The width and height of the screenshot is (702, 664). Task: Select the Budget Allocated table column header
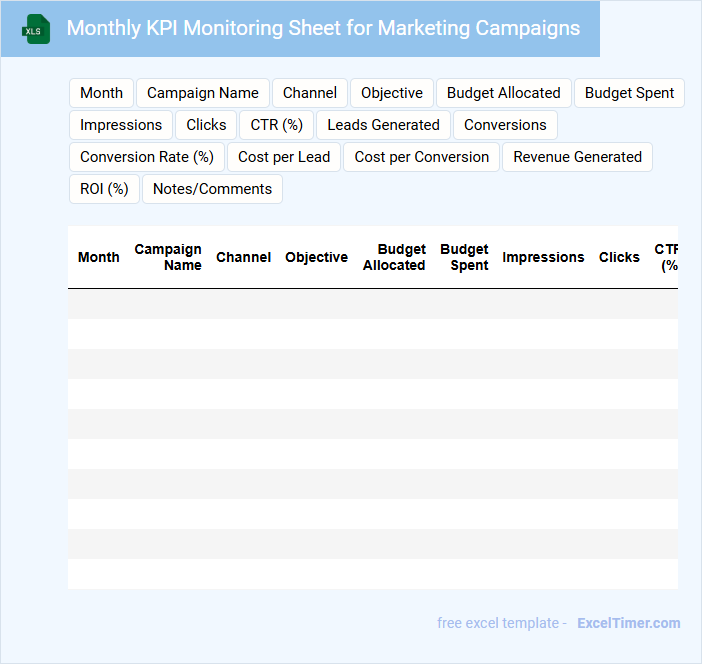[394, 257]
